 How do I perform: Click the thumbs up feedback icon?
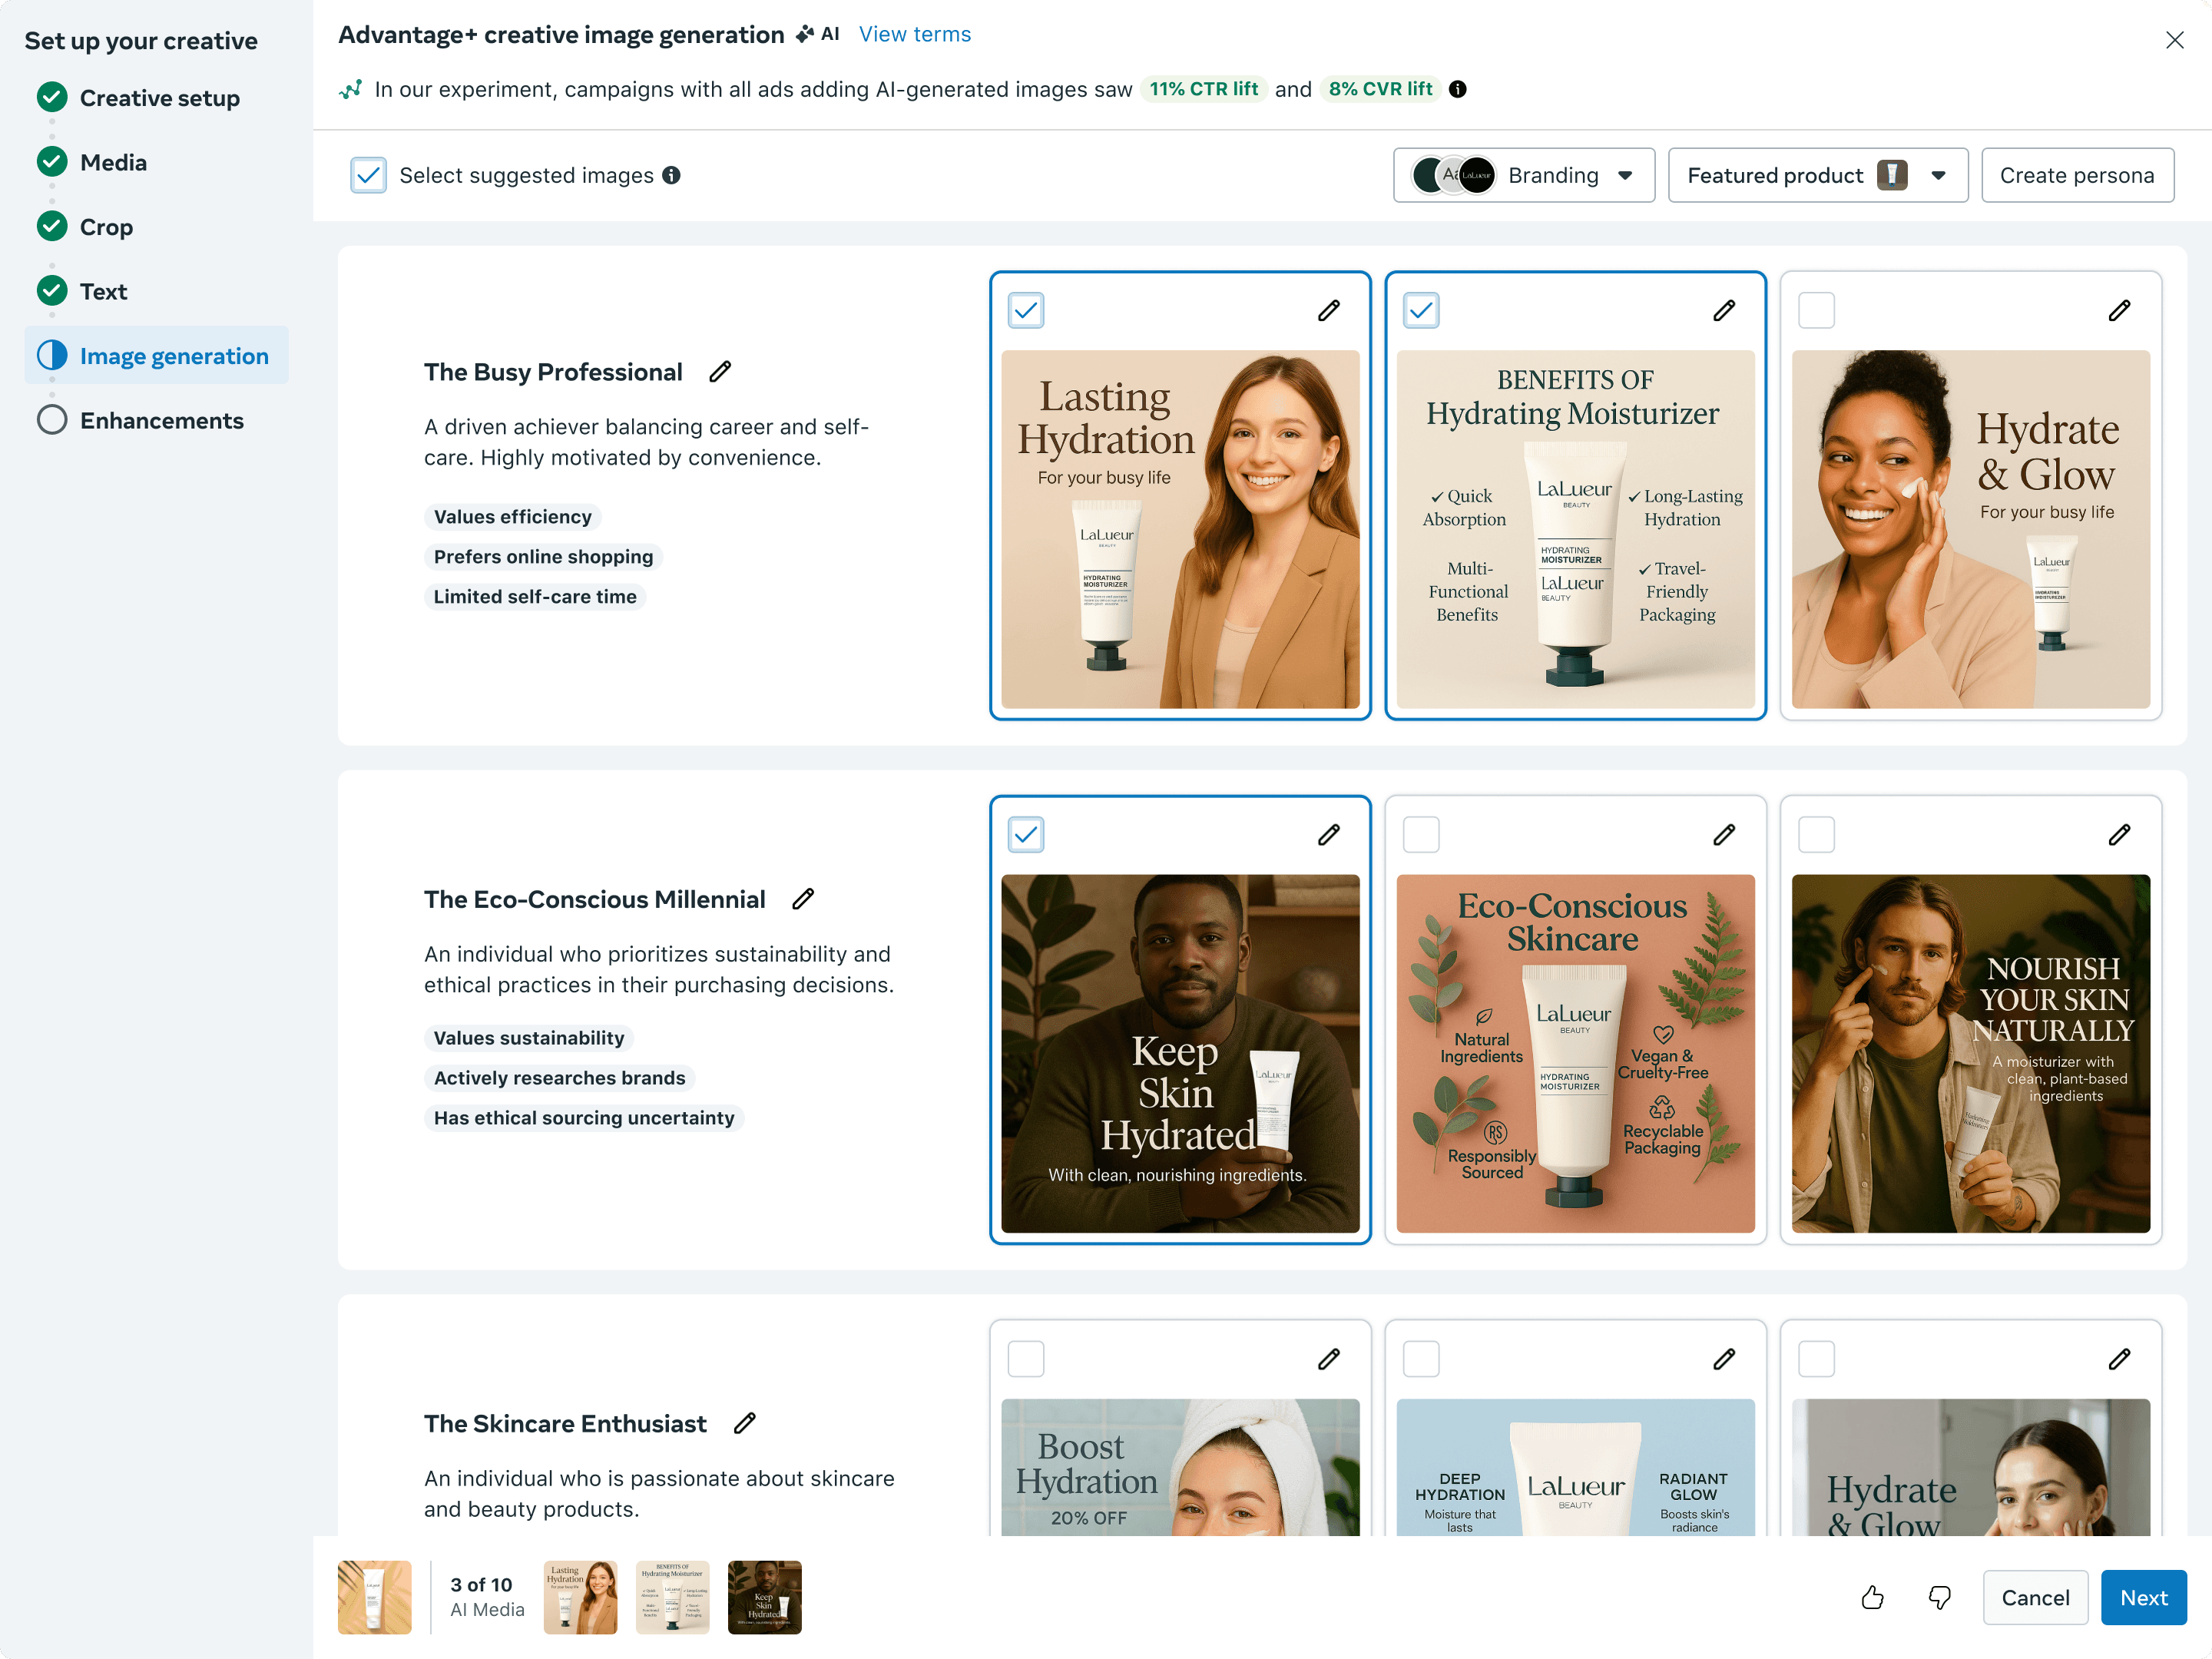pyautogui.click(x=1872, y=1598)
